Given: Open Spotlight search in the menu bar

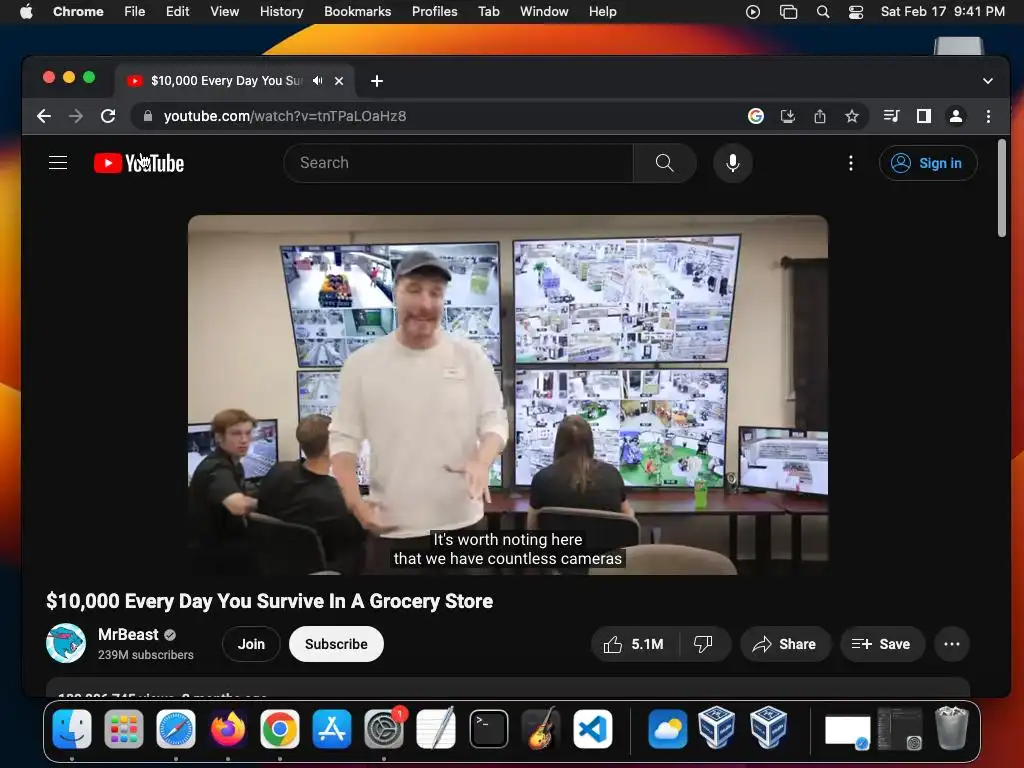Looking at the screenshot, I should click(x=823, y=12).
